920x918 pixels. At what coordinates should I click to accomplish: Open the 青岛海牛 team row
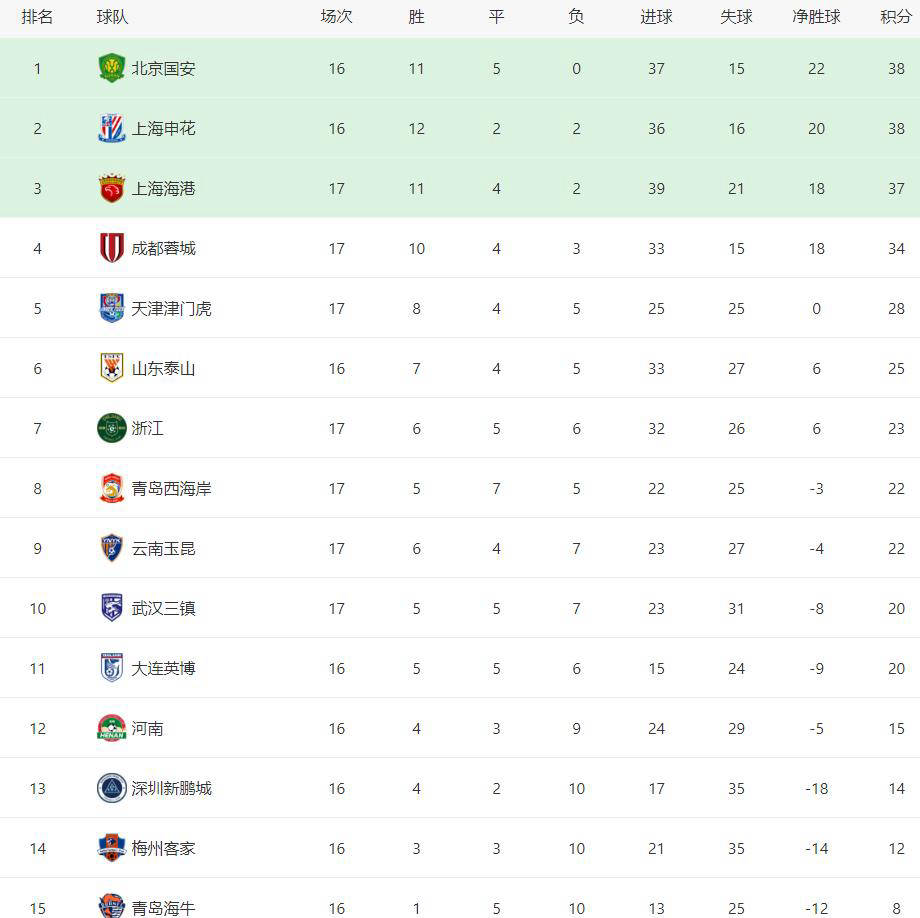460,900
